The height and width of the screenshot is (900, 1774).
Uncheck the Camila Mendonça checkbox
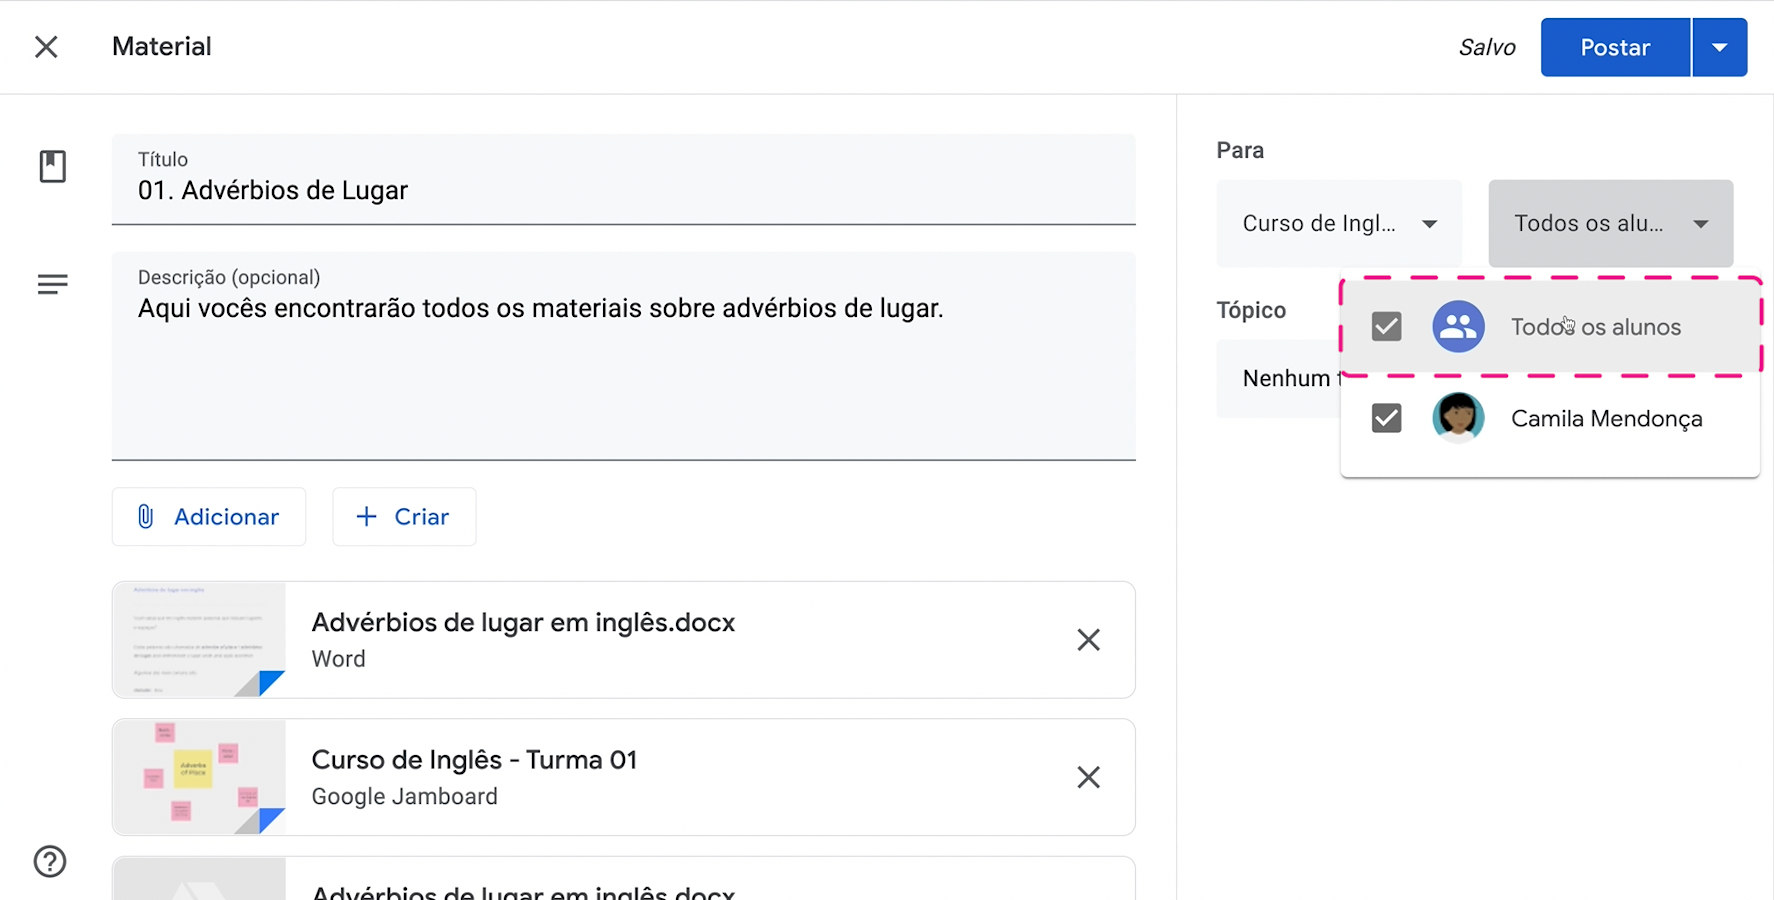tap(1386, 418)
